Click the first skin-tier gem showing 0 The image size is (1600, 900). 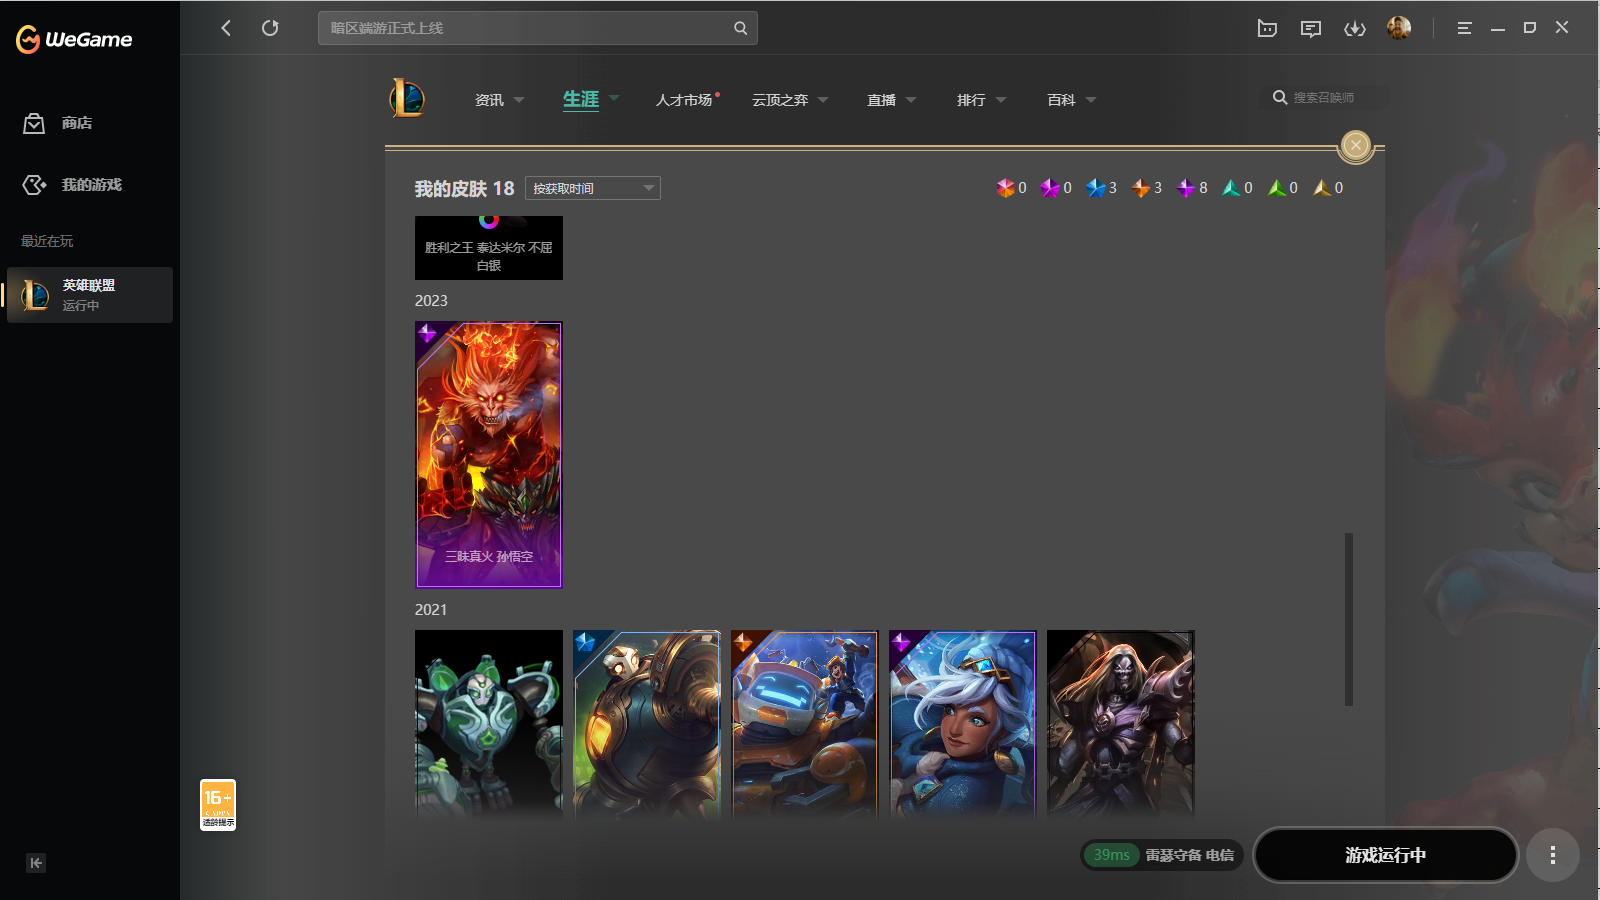tap(1005, 188)
